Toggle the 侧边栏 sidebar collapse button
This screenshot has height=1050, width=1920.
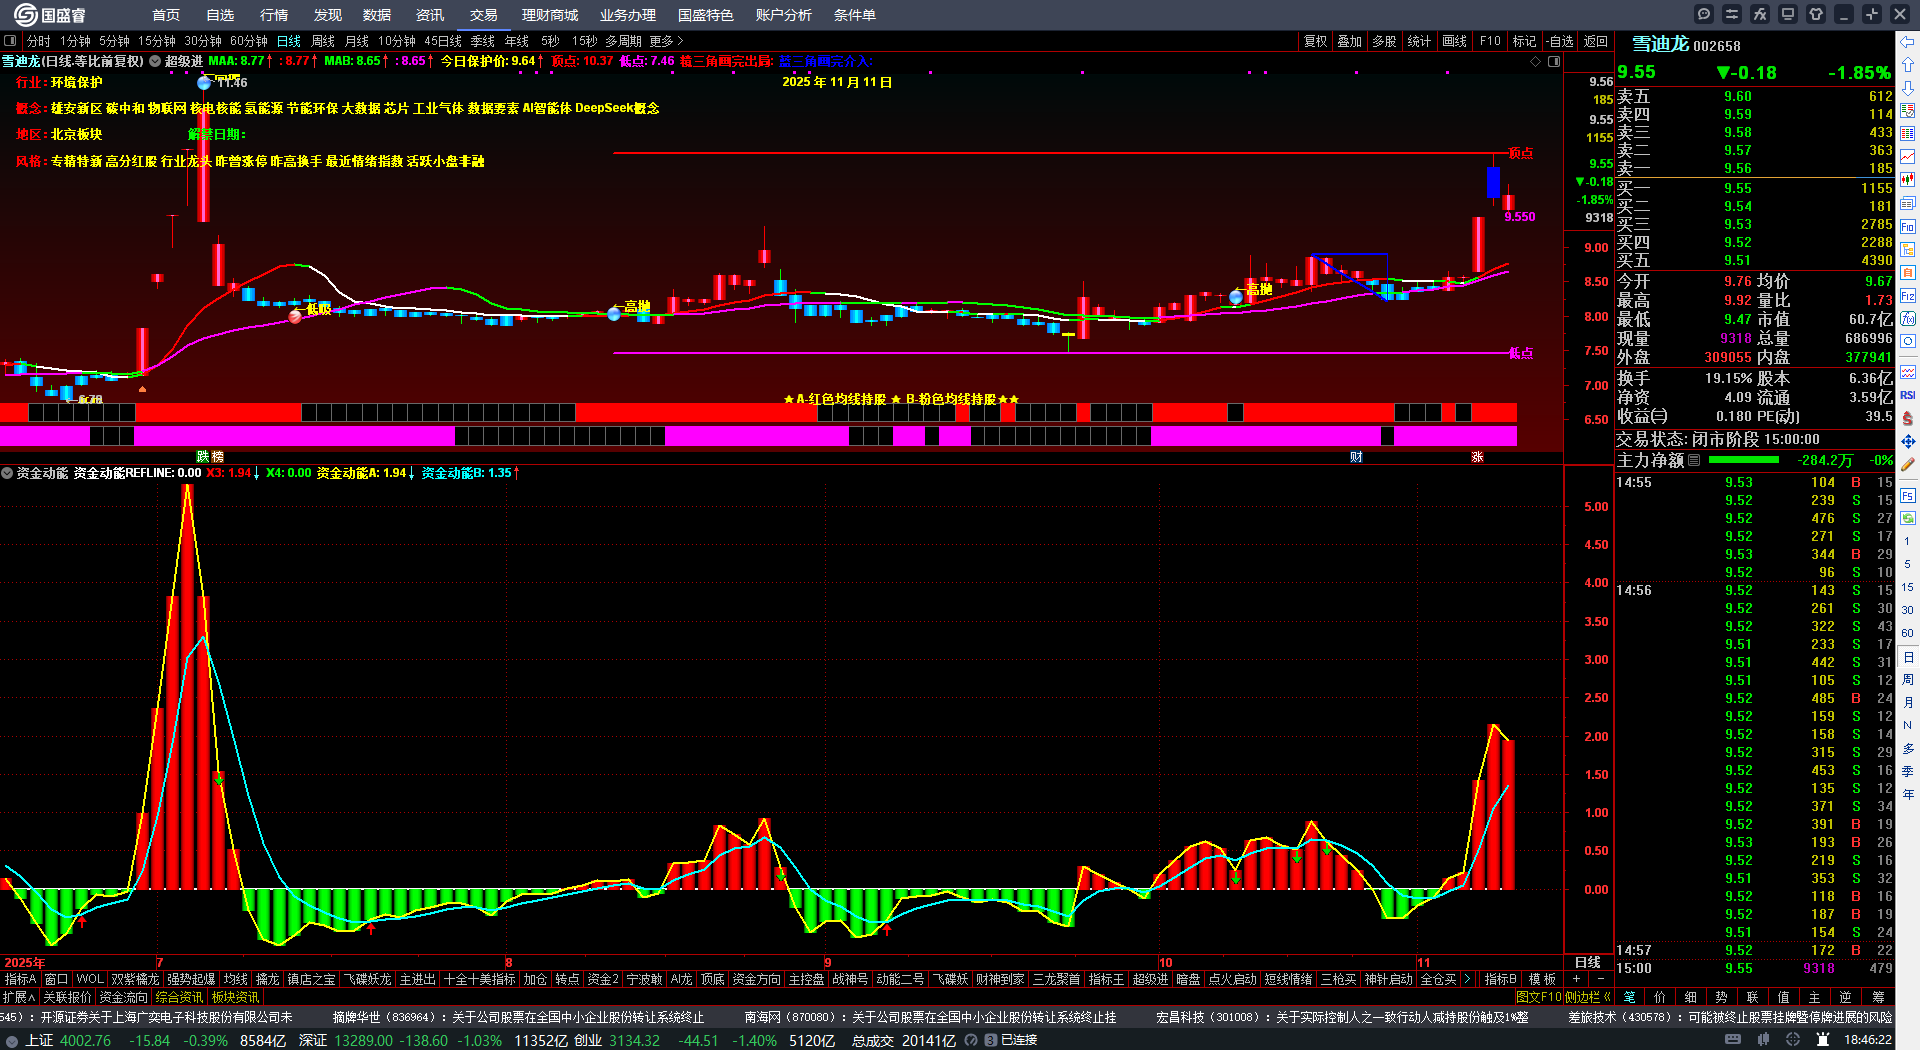click(x=1588, y=997)
